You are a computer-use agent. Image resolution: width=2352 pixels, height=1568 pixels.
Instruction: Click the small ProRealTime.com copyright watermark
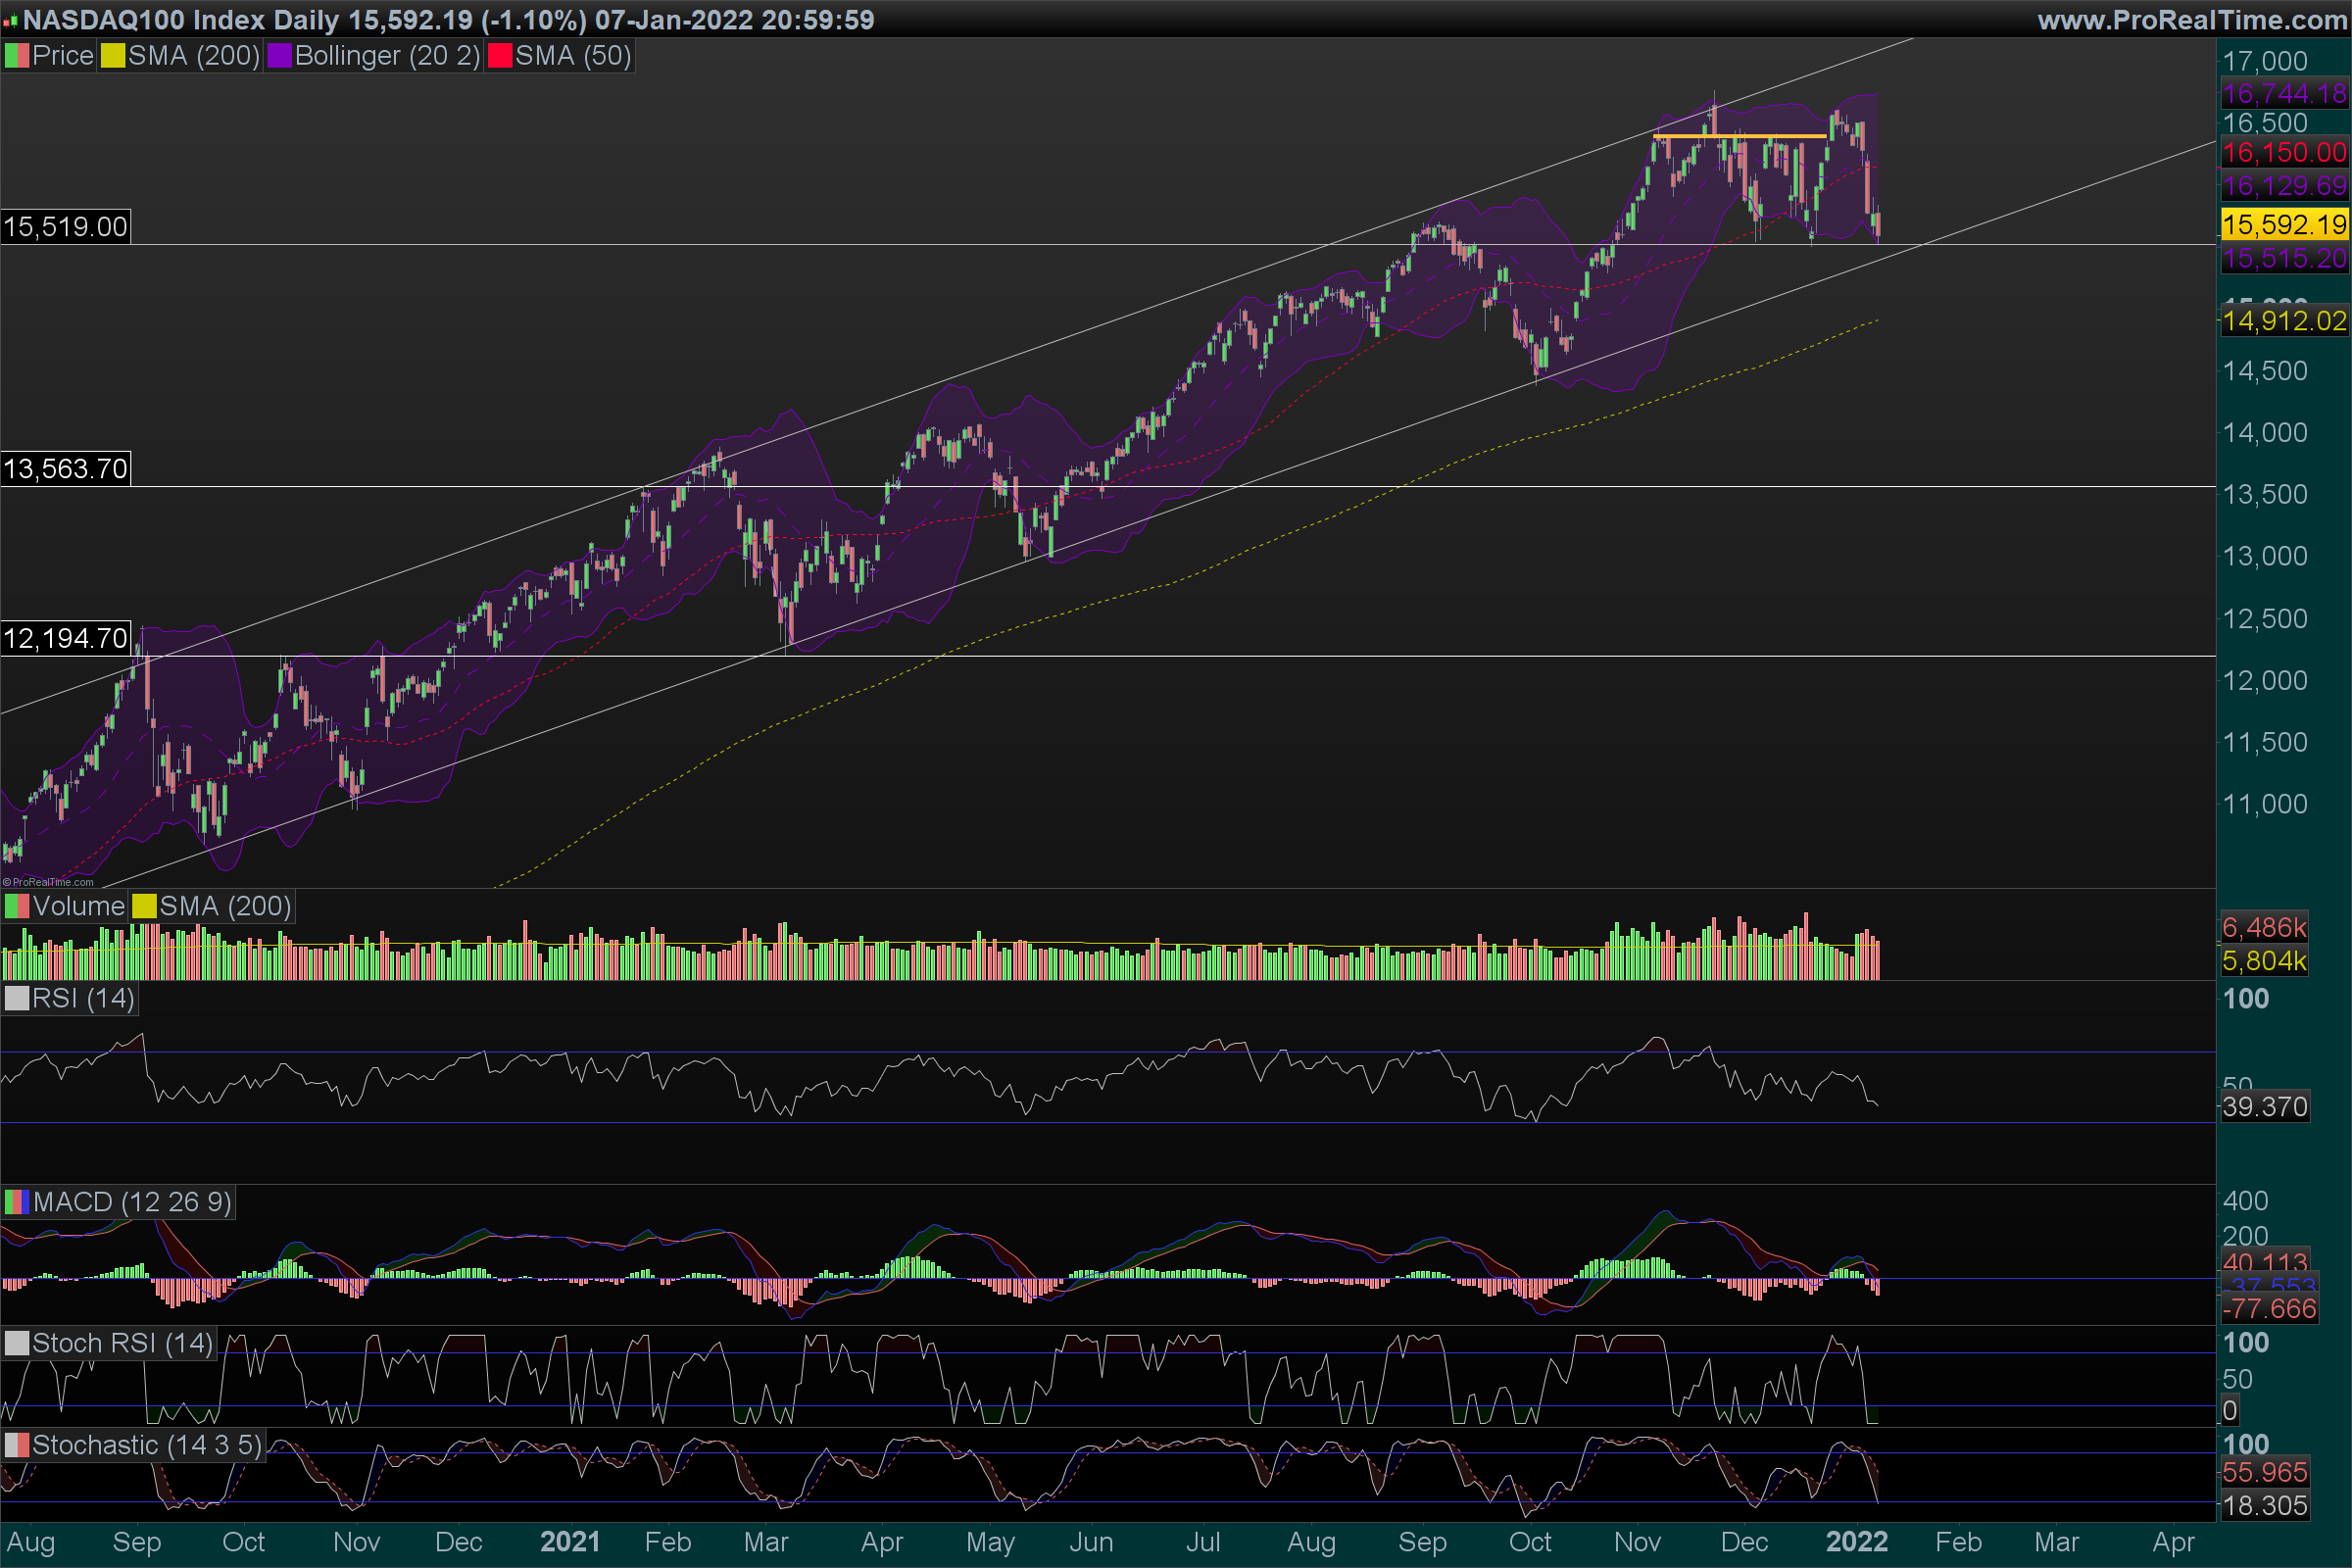point(48,882)
